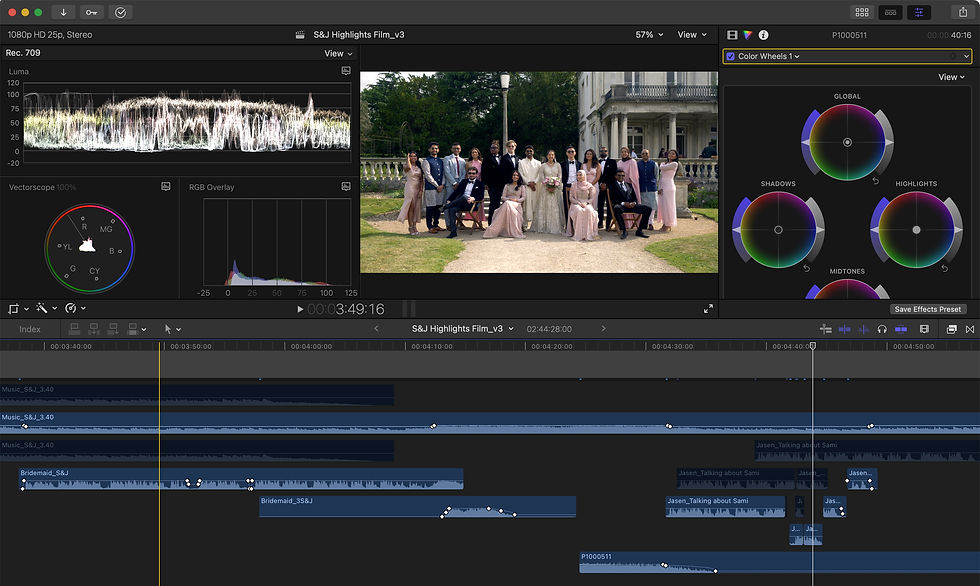Click the Retime icon below the viewer
The image size is (980, 586).
[x=70, y=308]
